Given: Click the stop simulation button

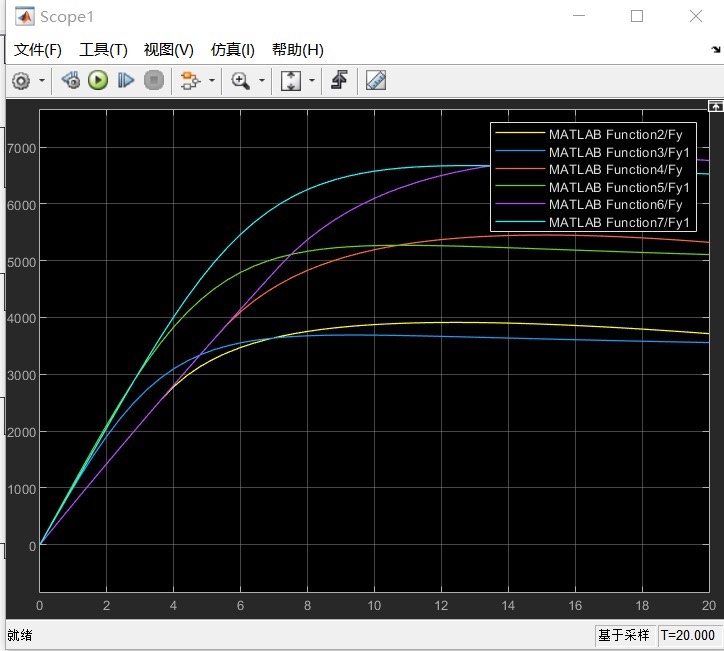Looking at the screenshot, I should coord(154,80).
